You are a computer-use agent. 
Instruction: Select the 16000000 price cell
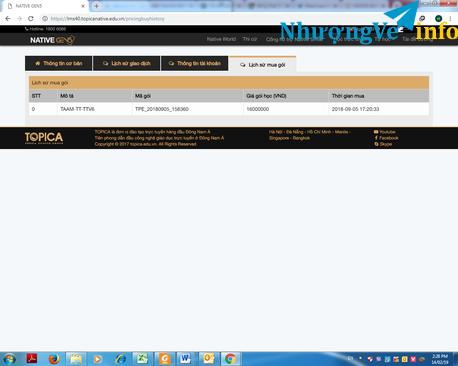click(258, 109)
